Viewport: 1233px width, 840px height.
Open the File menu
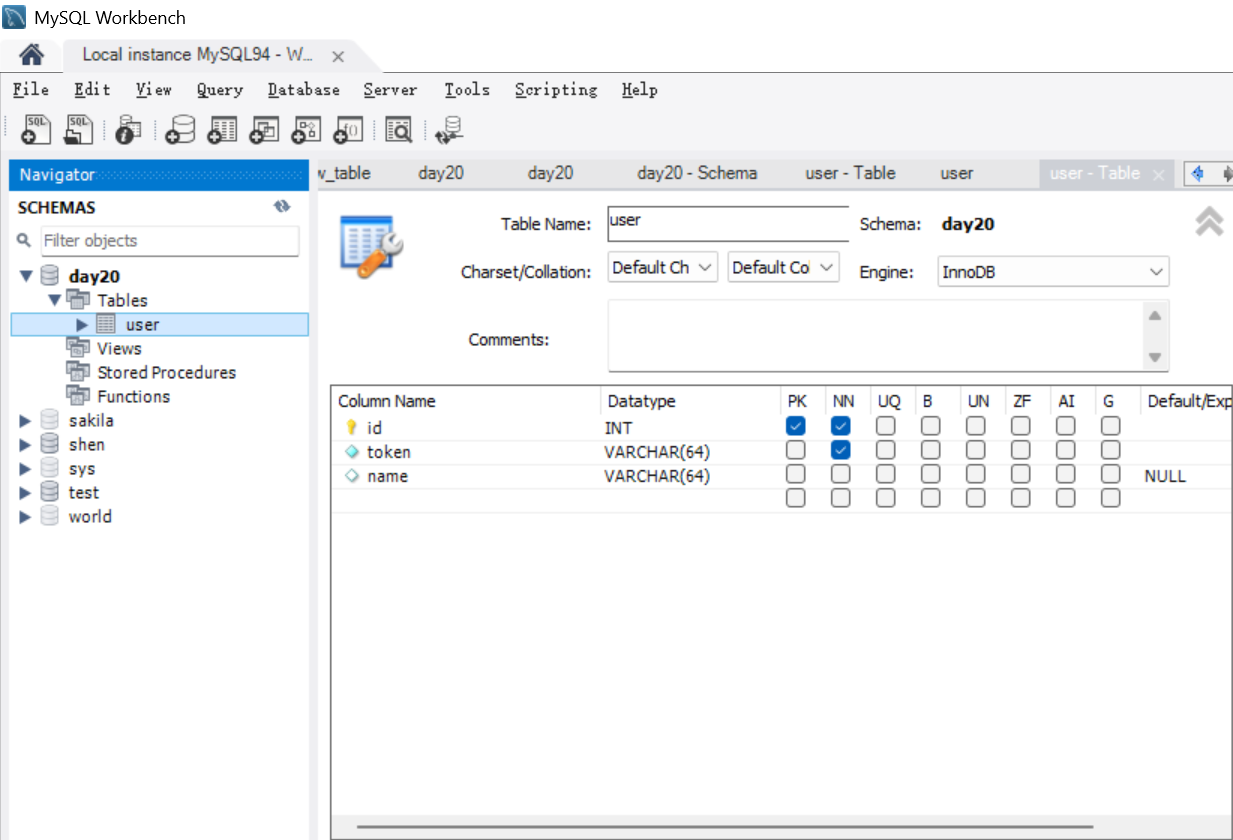[31, 90]
